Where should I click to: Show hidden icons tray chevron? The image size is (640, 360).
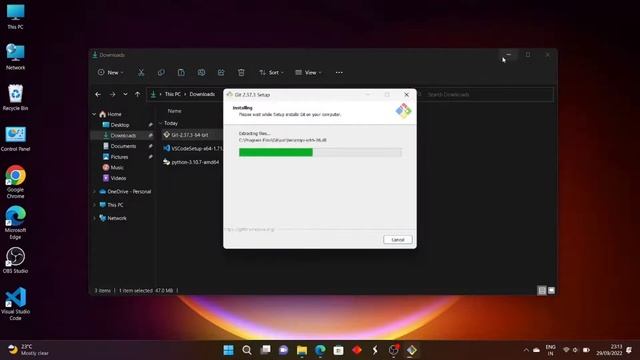526,350
